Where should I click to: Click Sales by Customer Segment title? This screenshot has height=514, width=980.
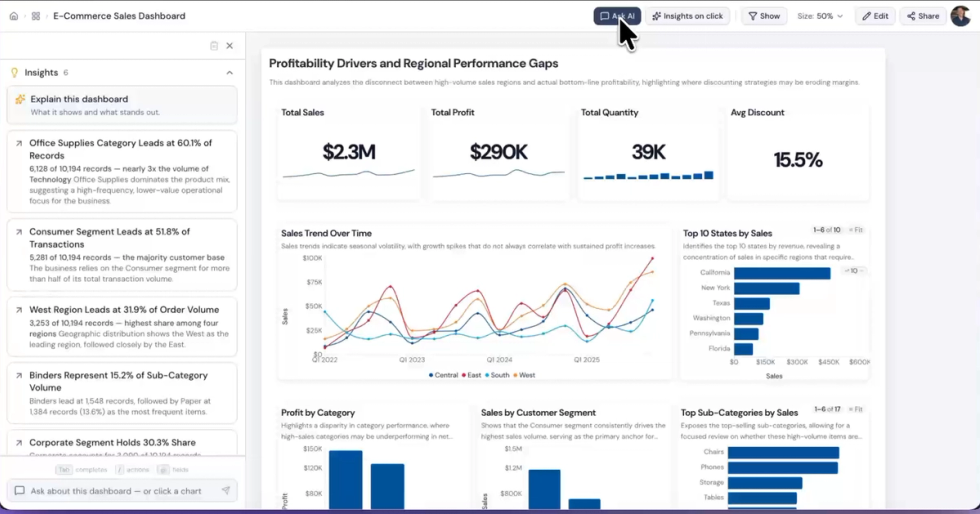538,413
